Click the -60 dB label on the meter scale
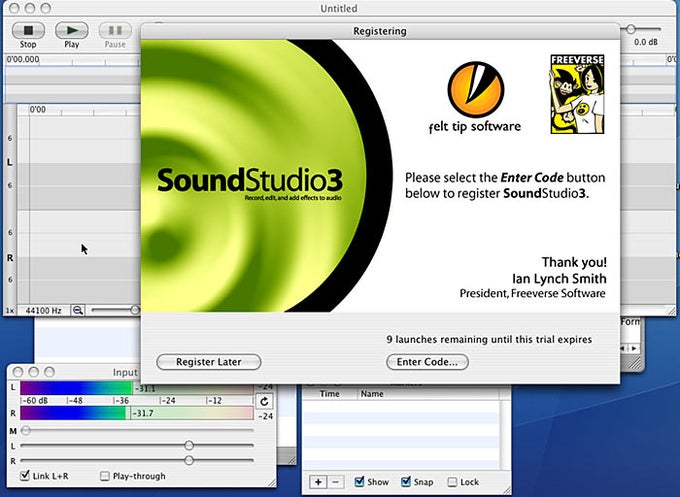Image resolution: width=680 pixels, height=497 pixels. pos(35,400)
